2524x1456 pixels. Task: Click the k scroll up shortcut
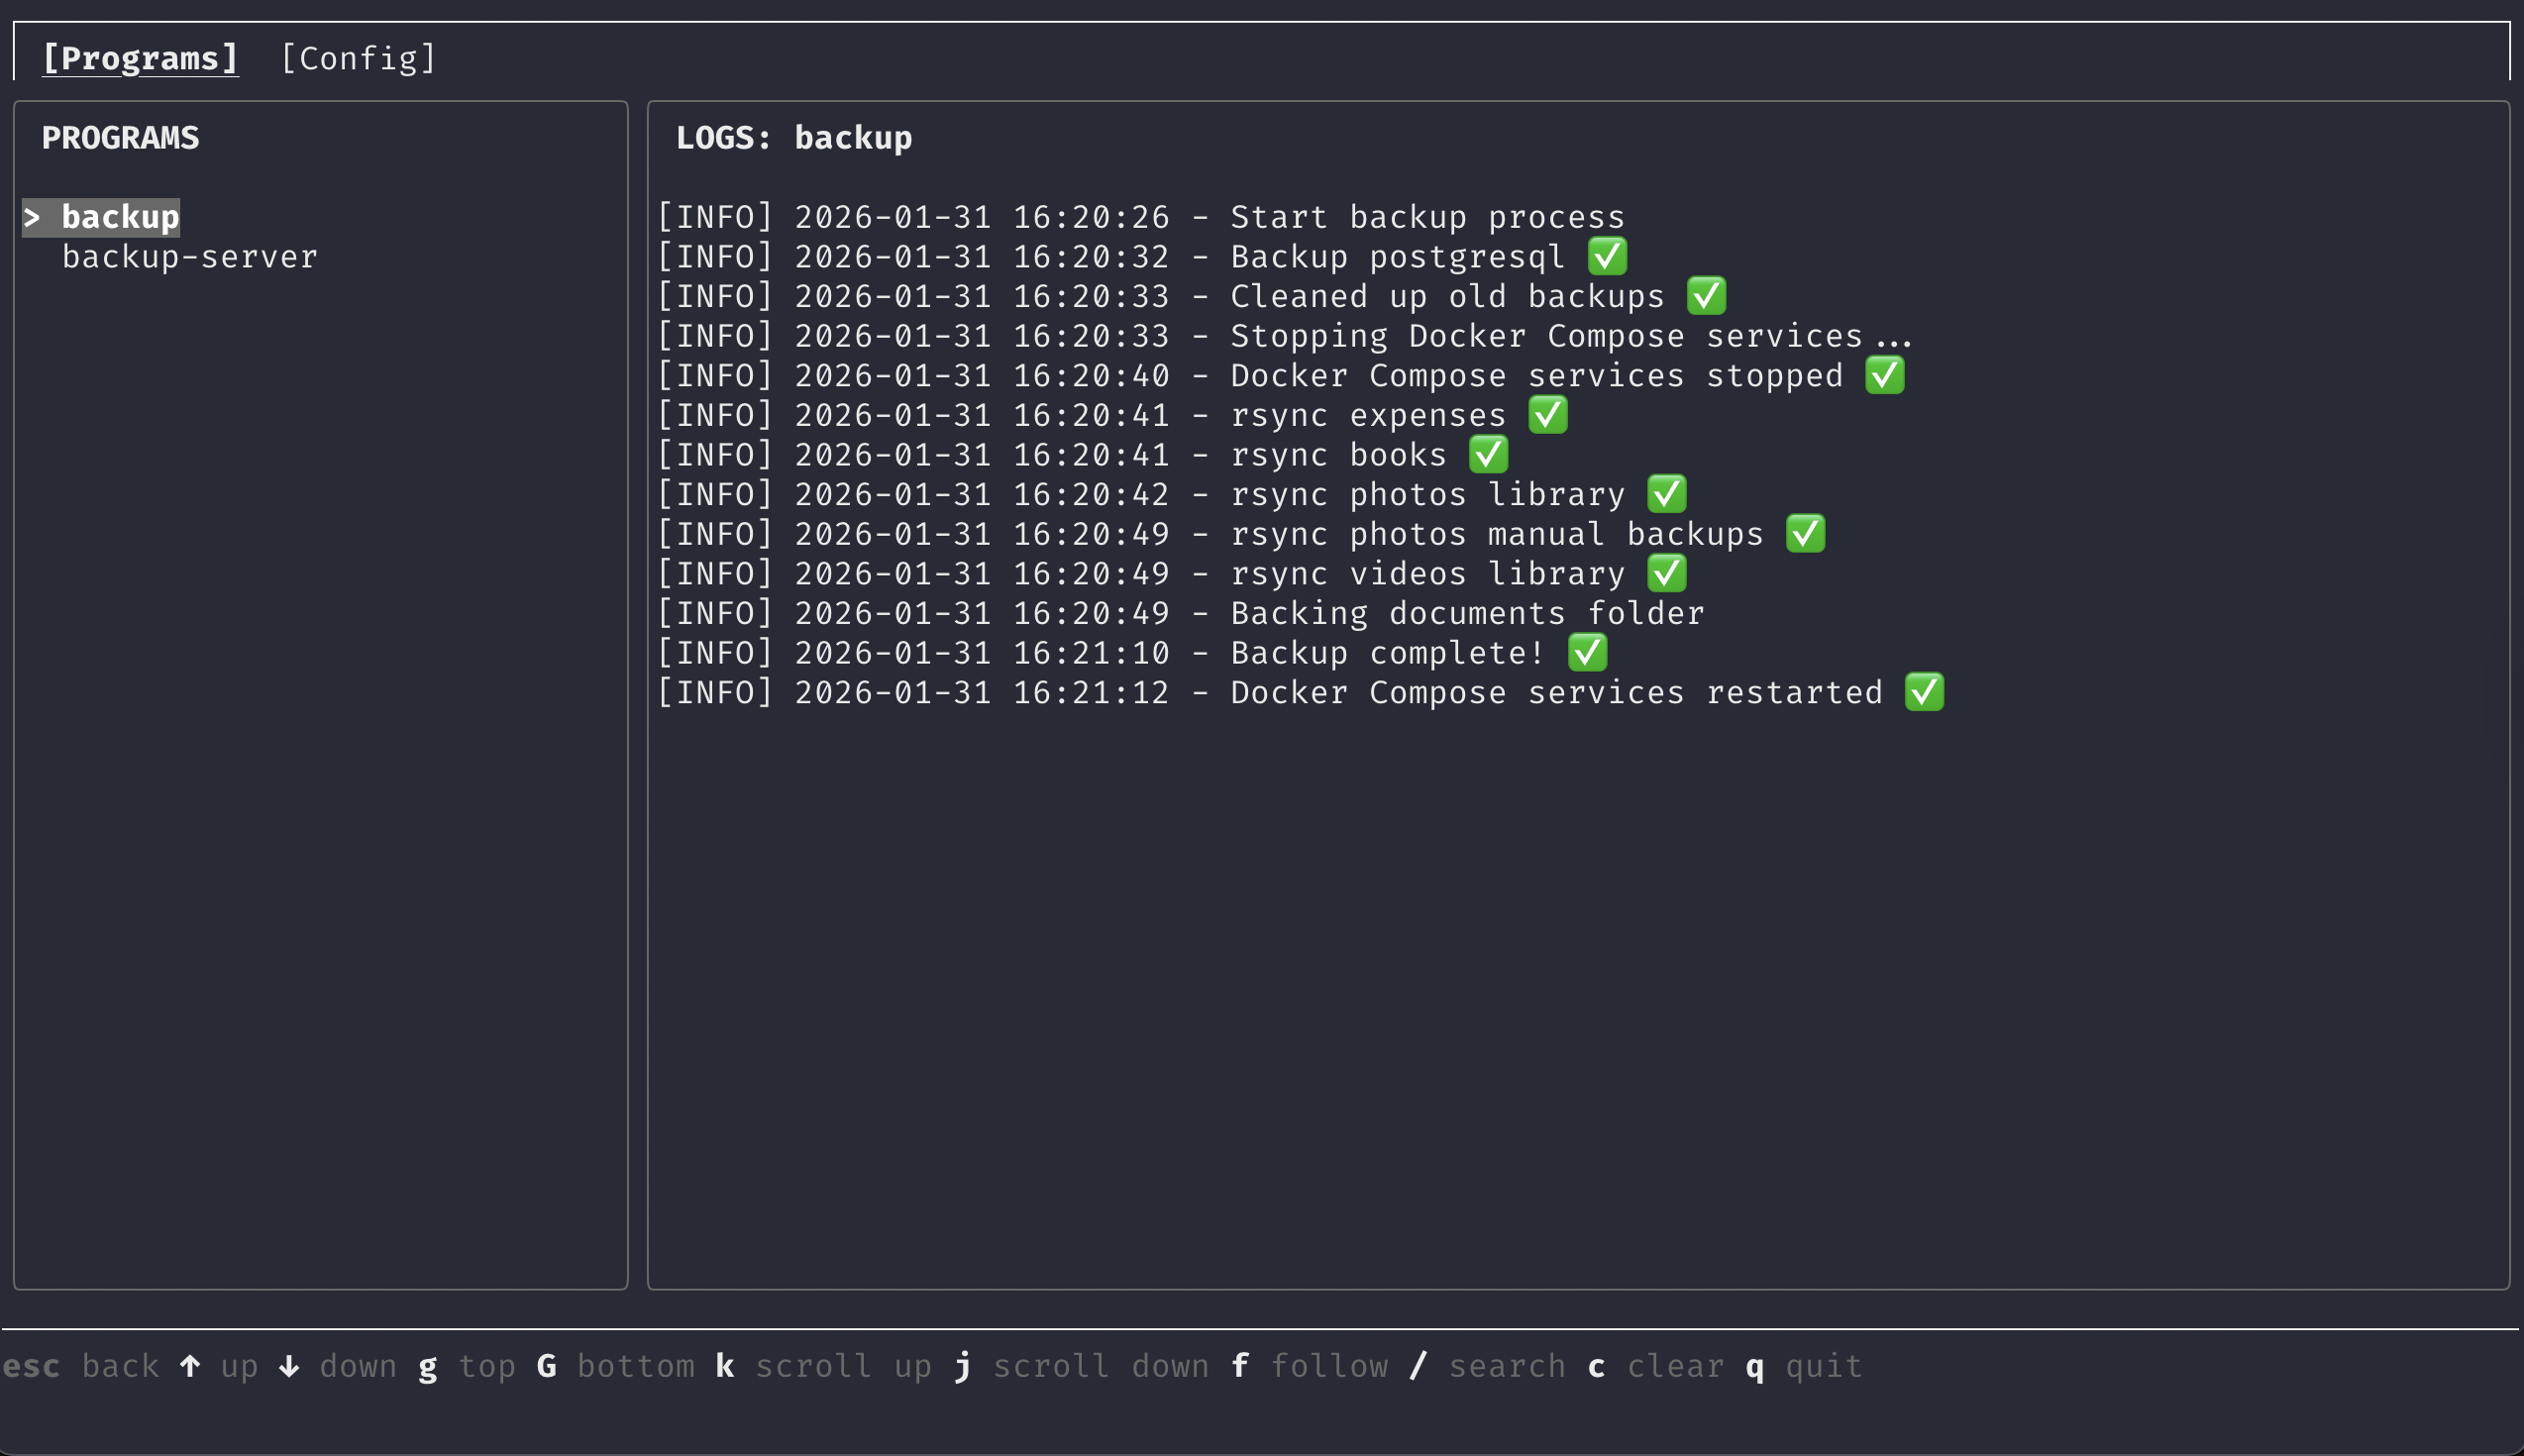(725, 1366)
